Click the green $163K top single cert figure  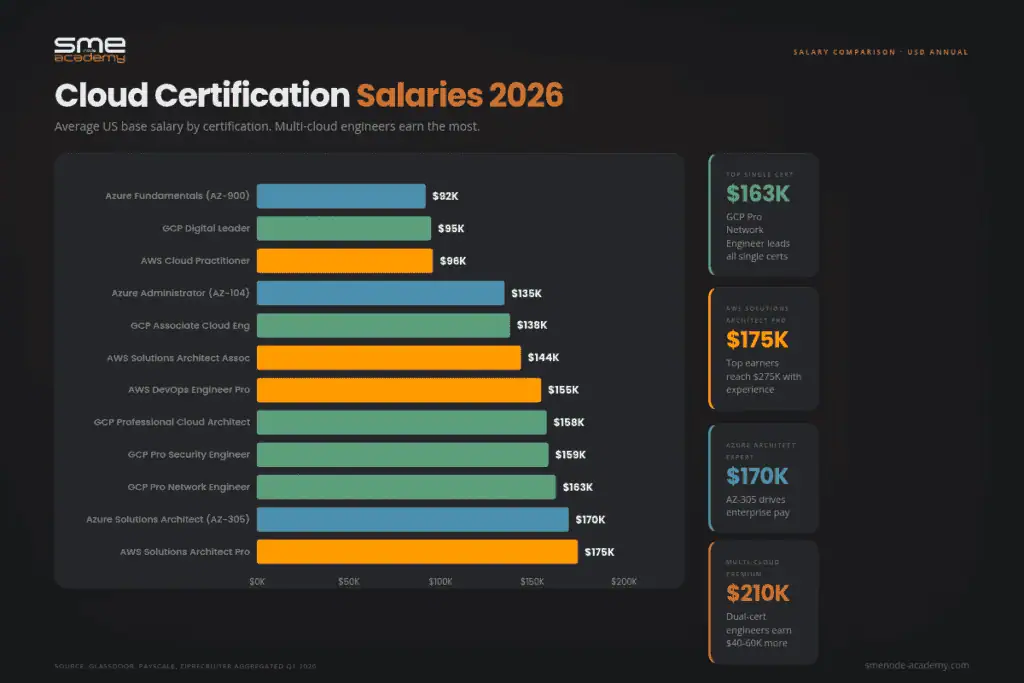click(758, 194)
